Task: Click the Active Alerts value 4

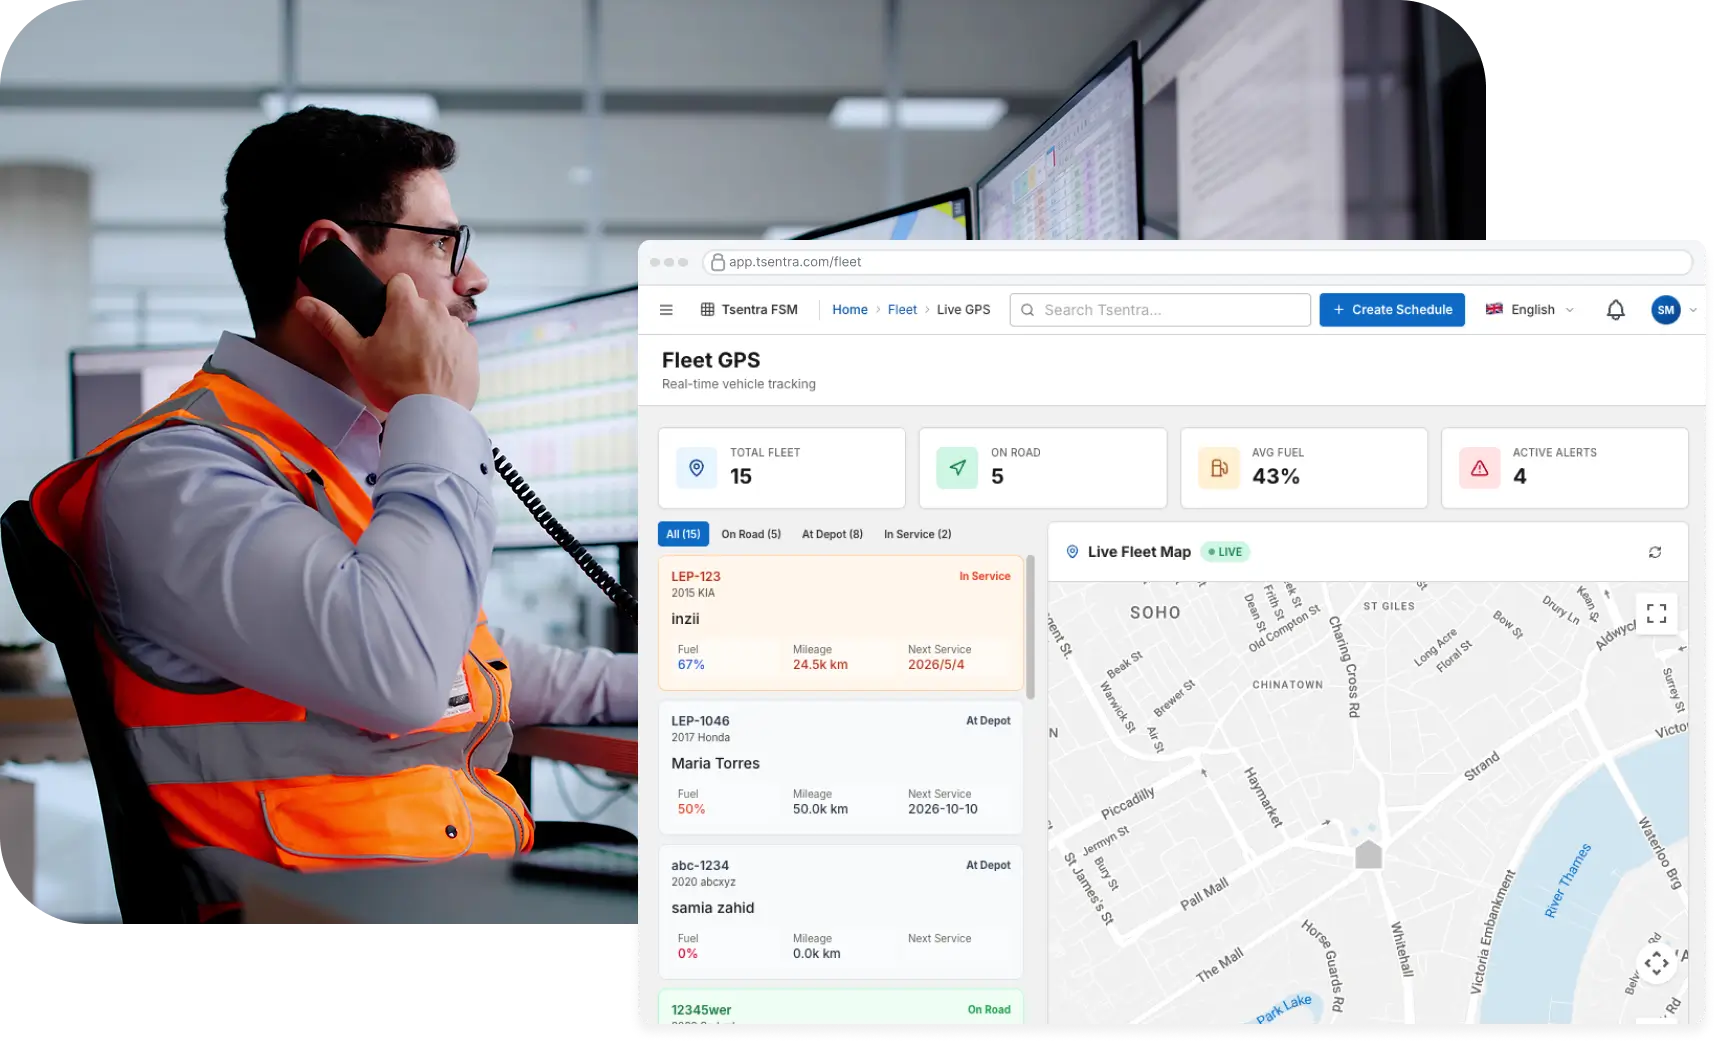Action: [1520, 477]
